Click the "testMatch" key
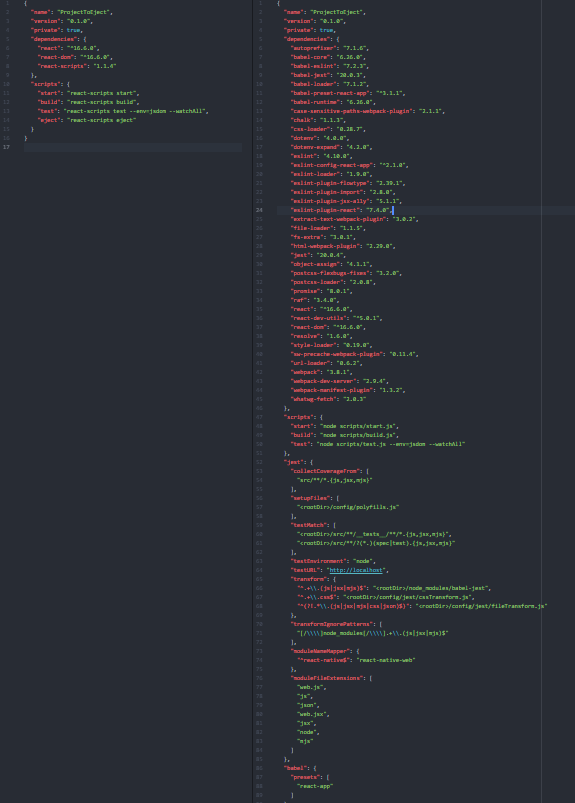Viewport: 575px width, 803px height. [309, 525]
